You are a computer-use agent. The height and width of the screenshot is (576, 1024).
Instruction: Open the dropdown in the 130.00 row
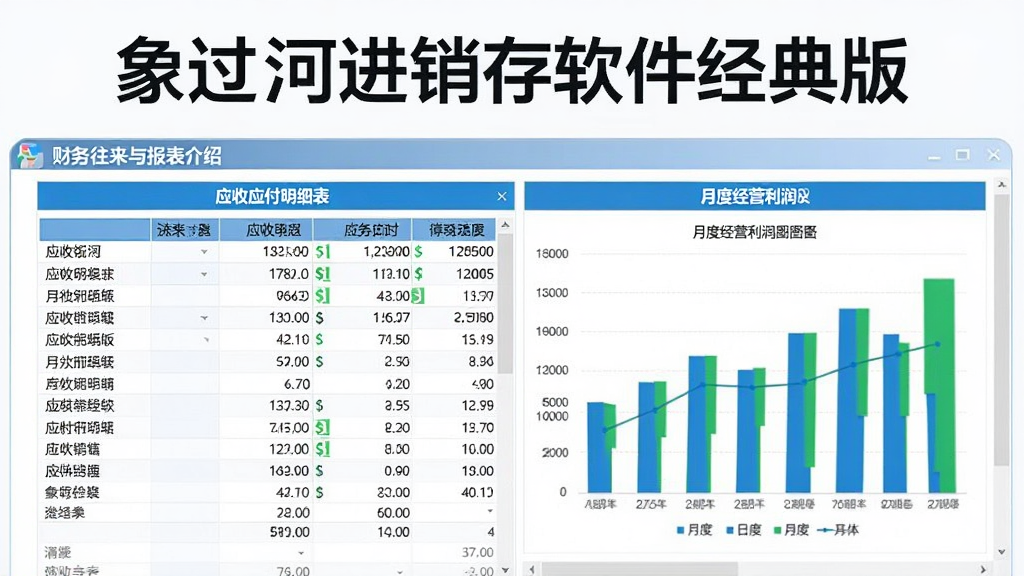pyautogui.click(x=204, y=318)
